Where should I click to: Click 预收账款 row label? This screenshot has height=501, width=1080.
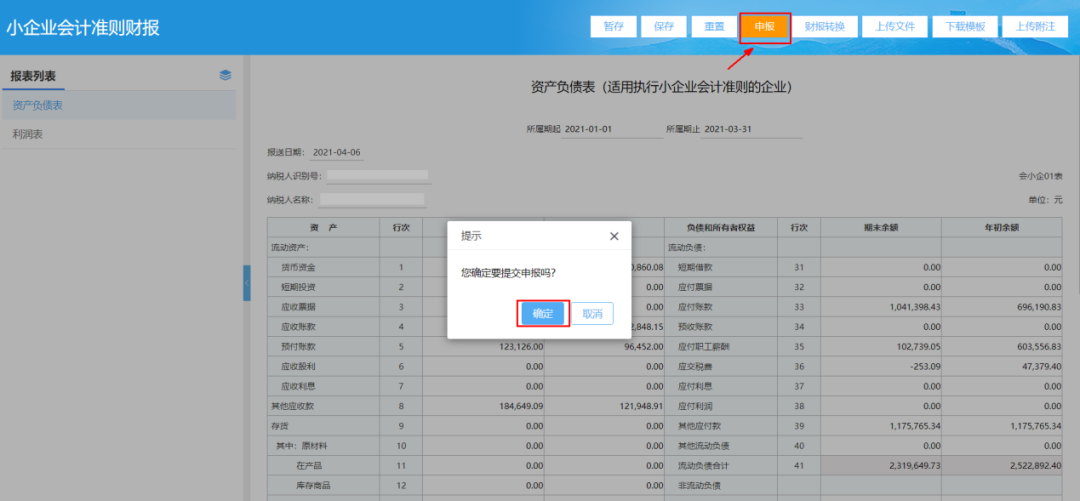click(x=695, y=327)
